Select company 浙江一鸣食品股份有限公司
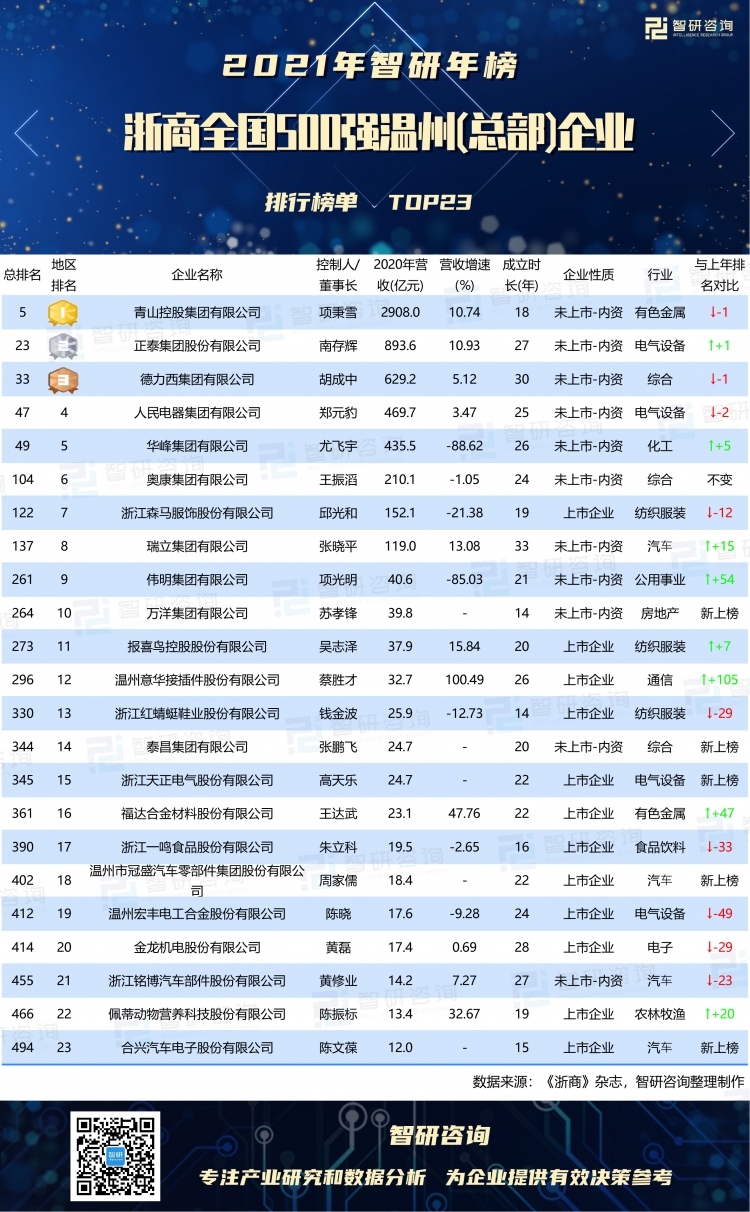The height and width of the screenshot is (1212, 750). click(197, 847)
